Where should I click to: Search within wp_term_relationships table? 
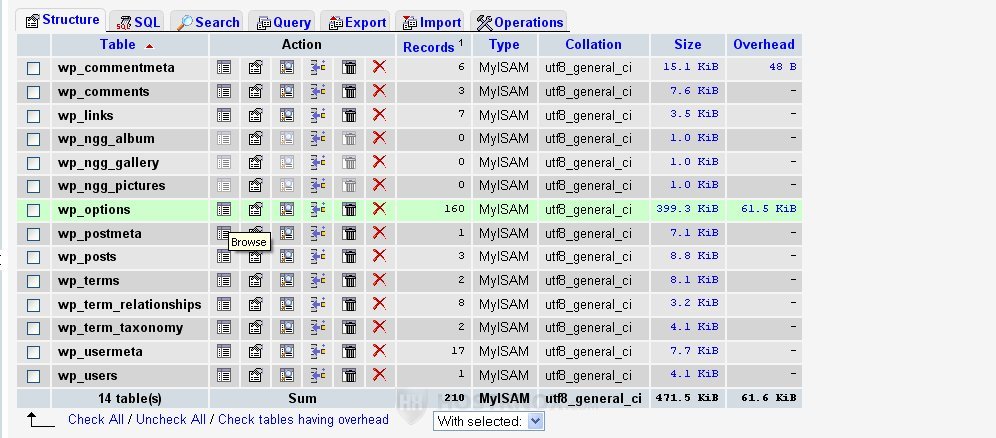(x=287, y=305)
